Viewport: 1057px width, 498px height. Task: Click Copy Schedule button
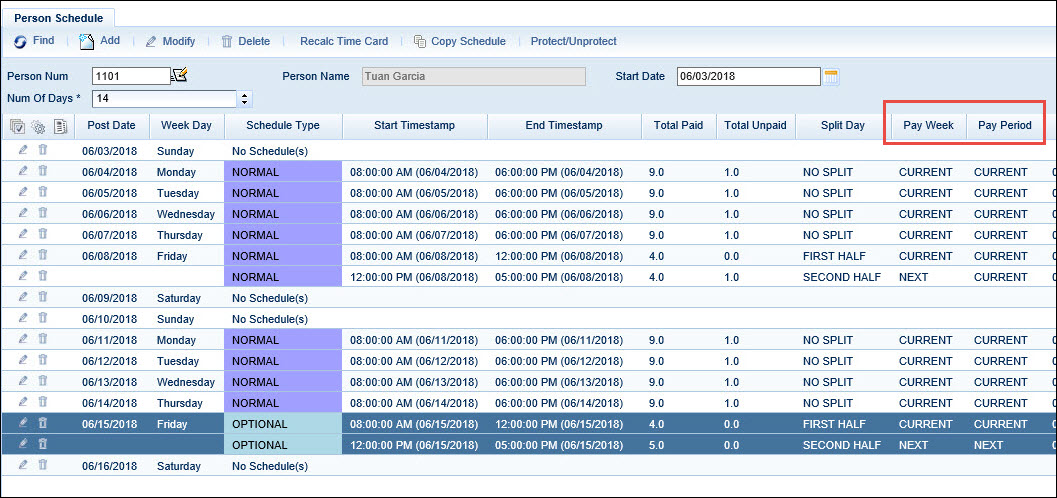[x=468, y=41]
